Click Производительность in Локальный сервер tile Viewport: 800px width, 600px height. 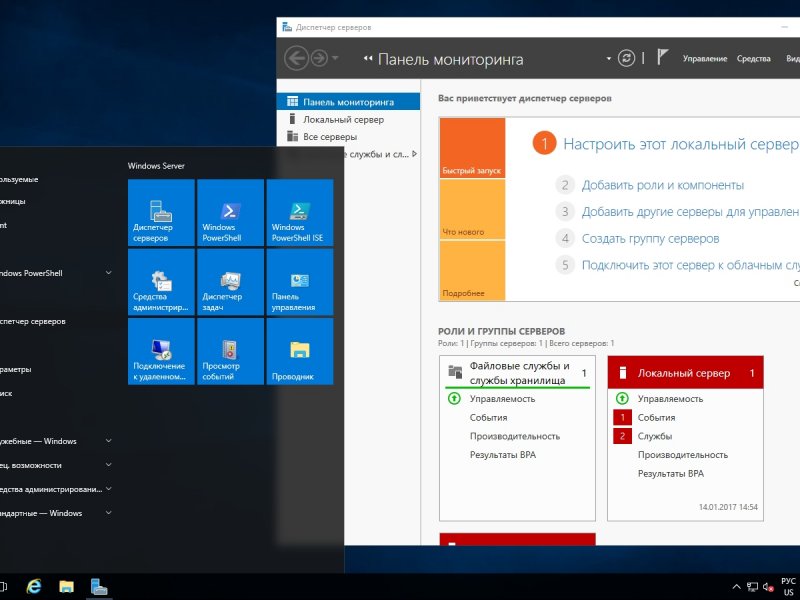coord(683,455)
